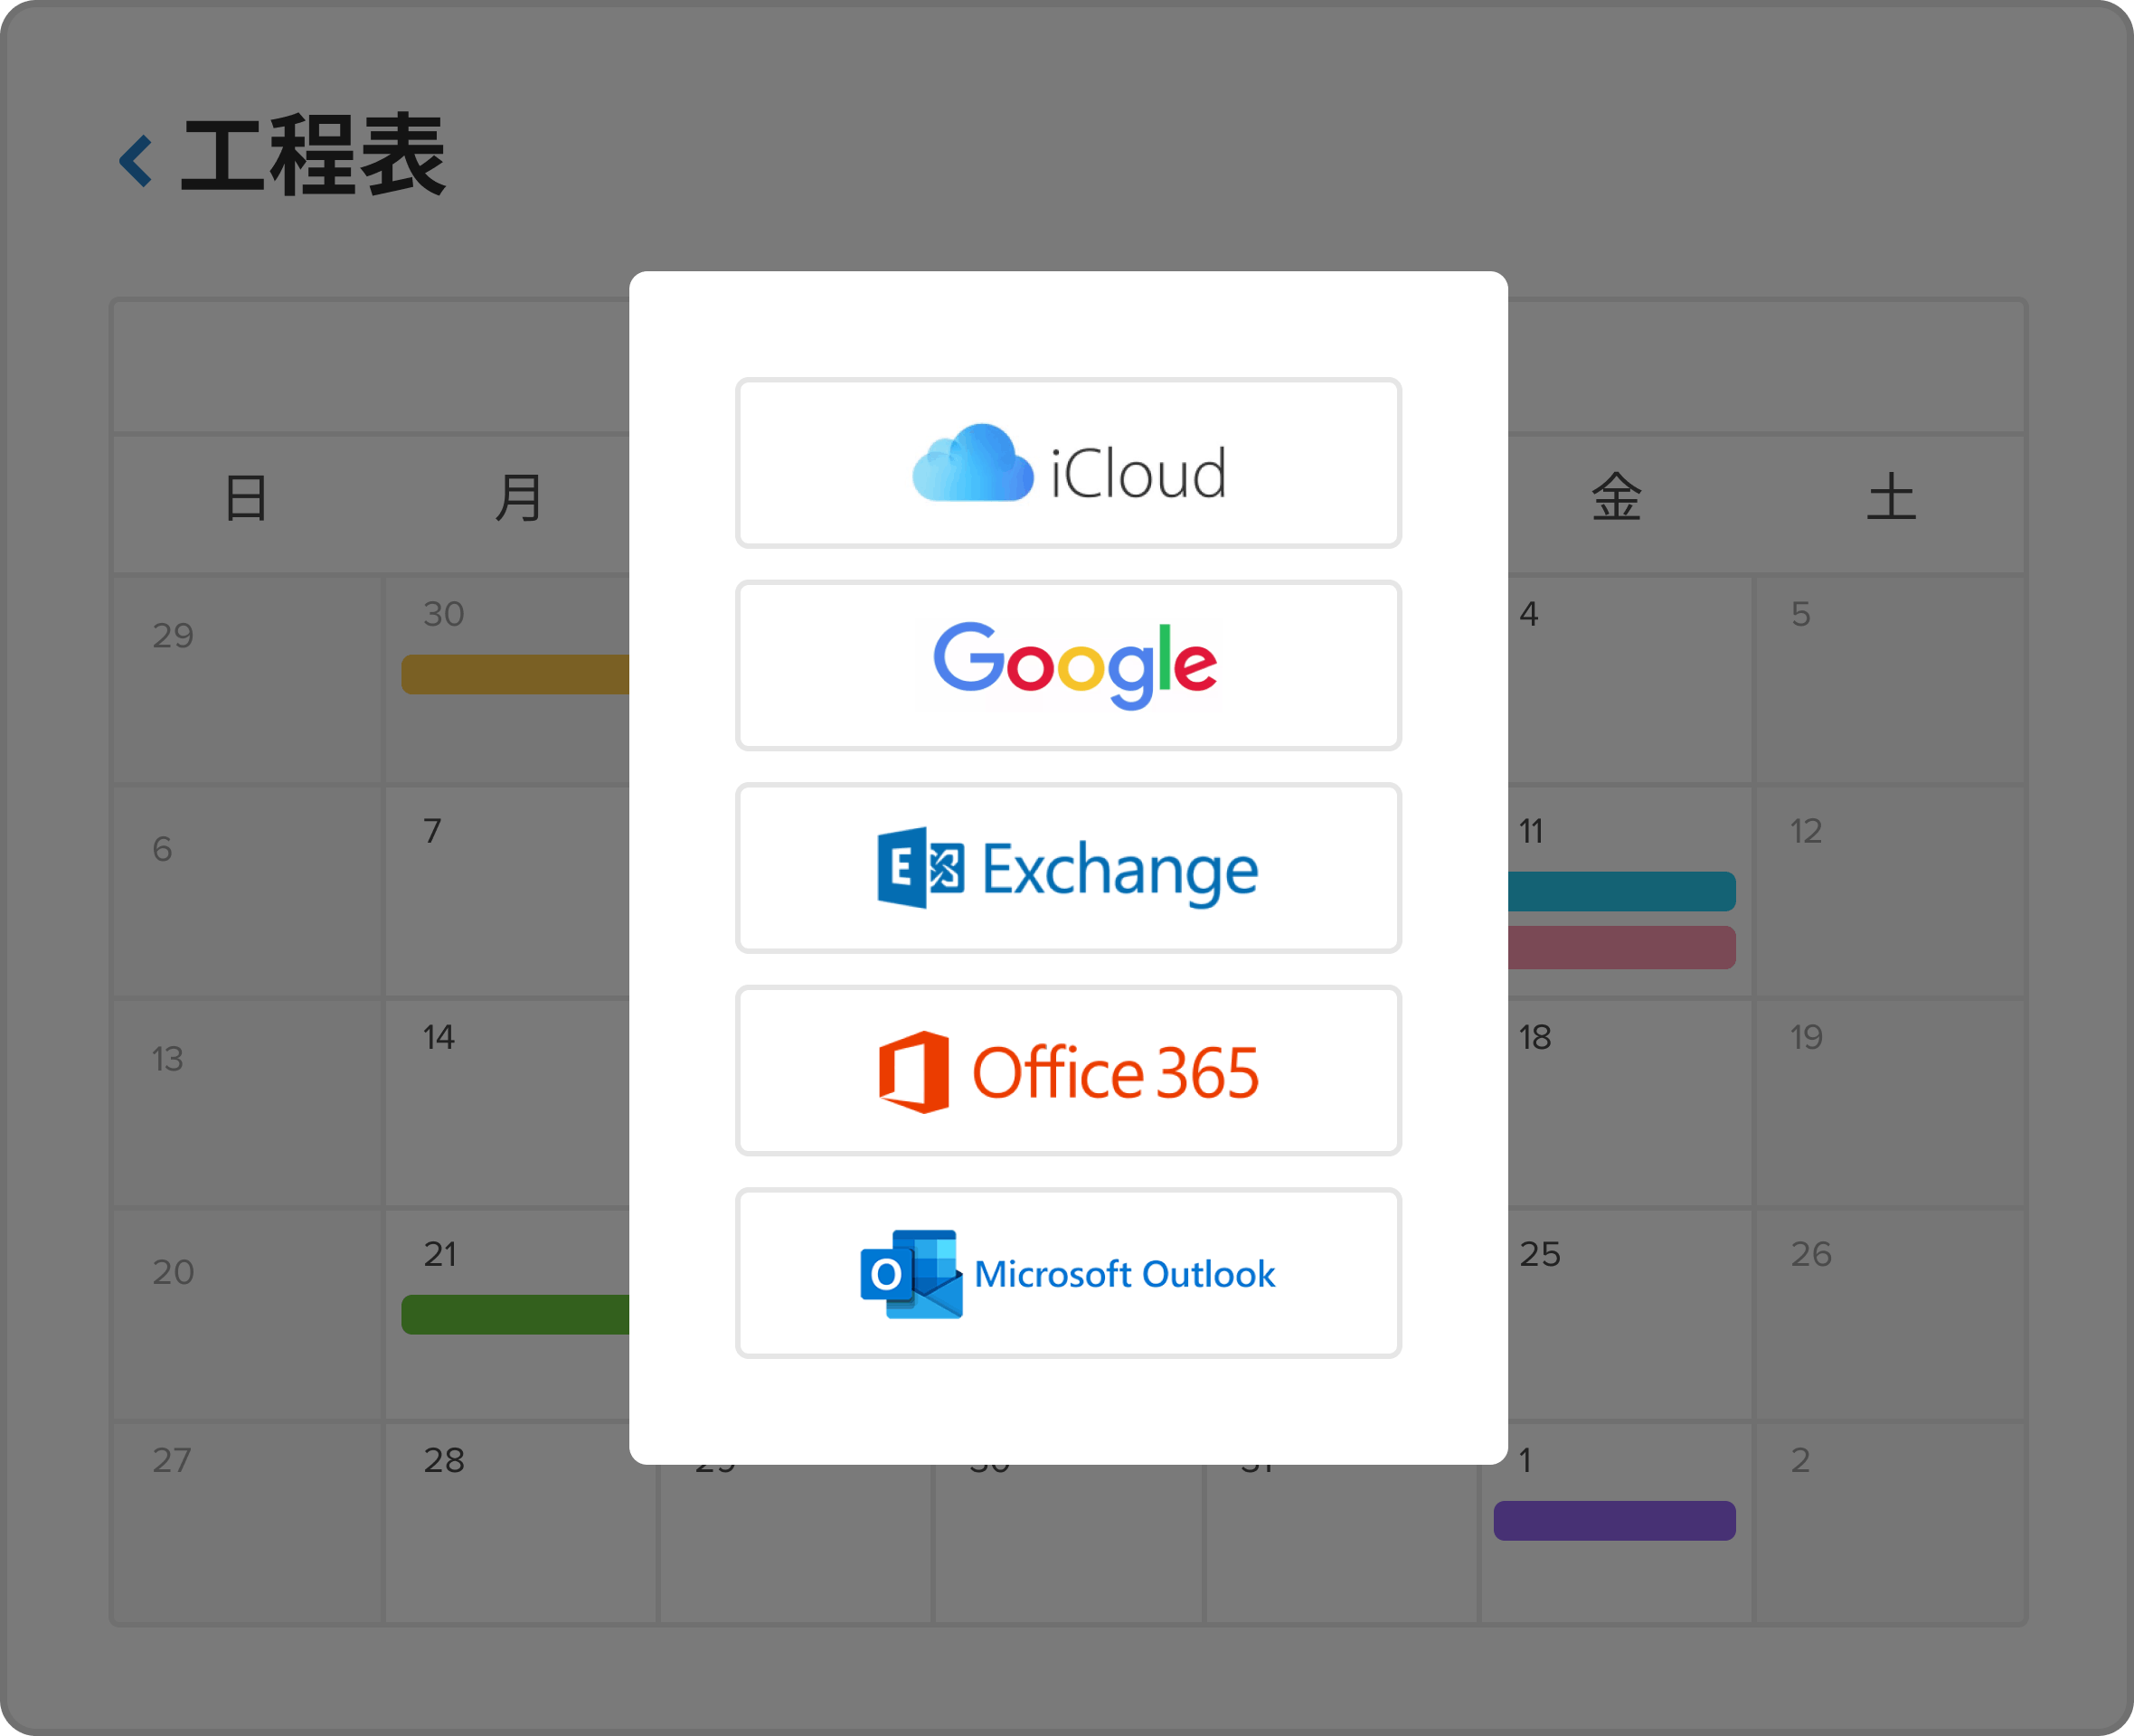
Task: Click the 日 weekday column header
Action: coord(246,497)
